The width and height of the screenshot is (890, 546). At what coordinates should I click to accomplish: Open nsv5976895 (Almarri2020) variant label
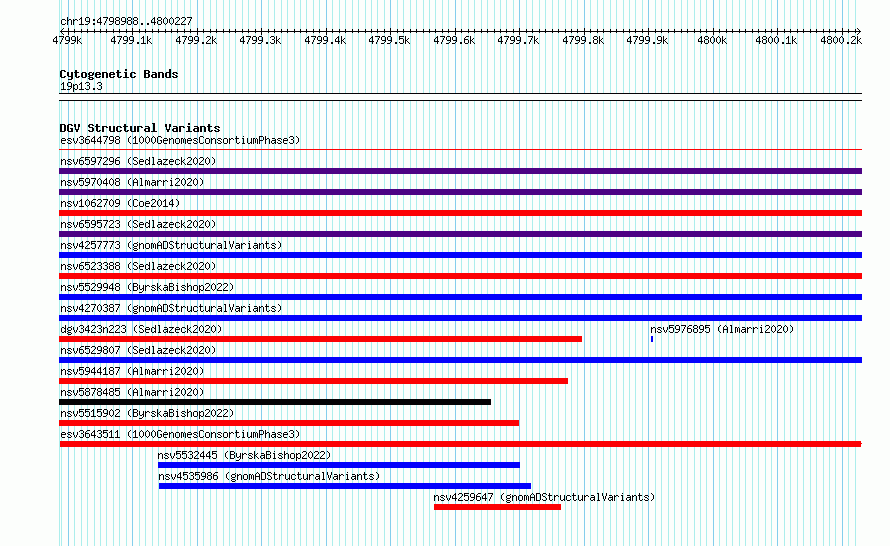(722, 329)
